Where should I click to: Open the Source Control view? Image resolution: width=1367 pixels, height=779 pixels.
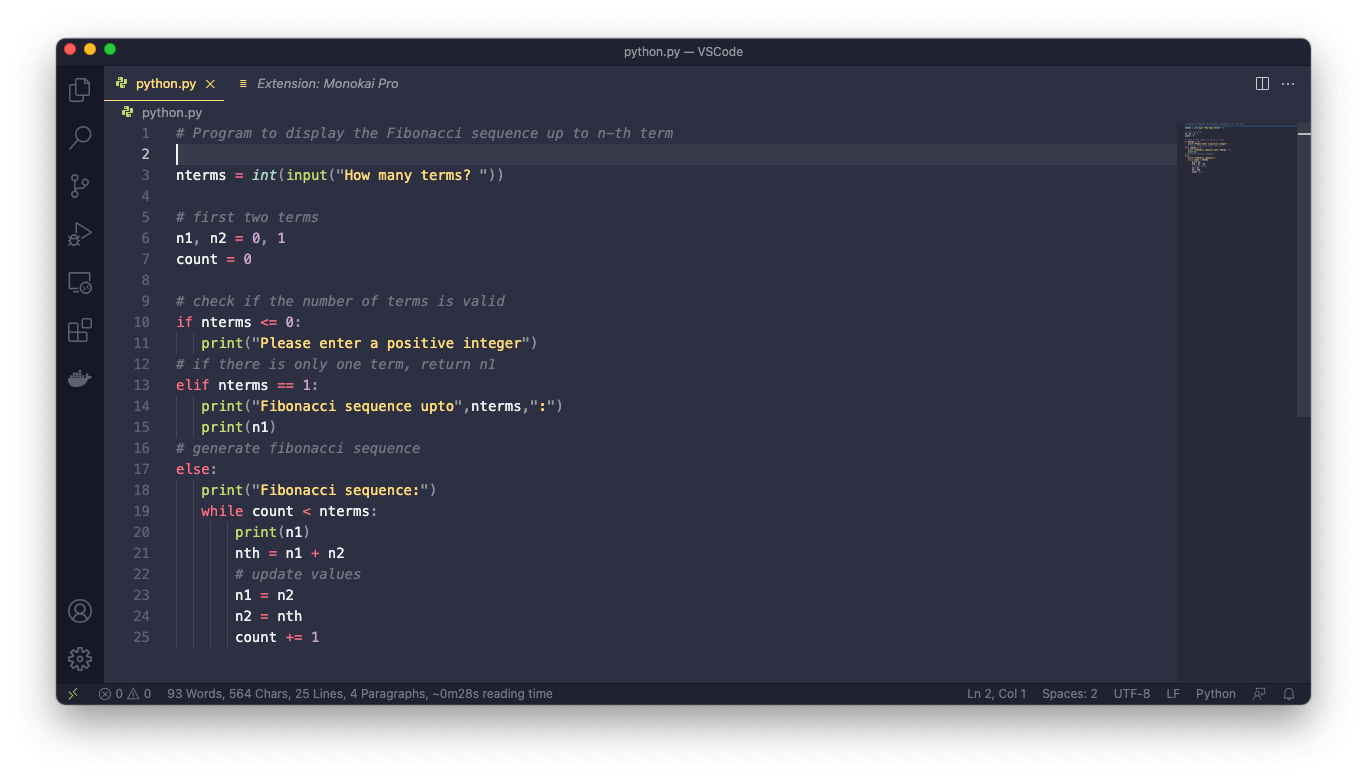click(80, 186)
